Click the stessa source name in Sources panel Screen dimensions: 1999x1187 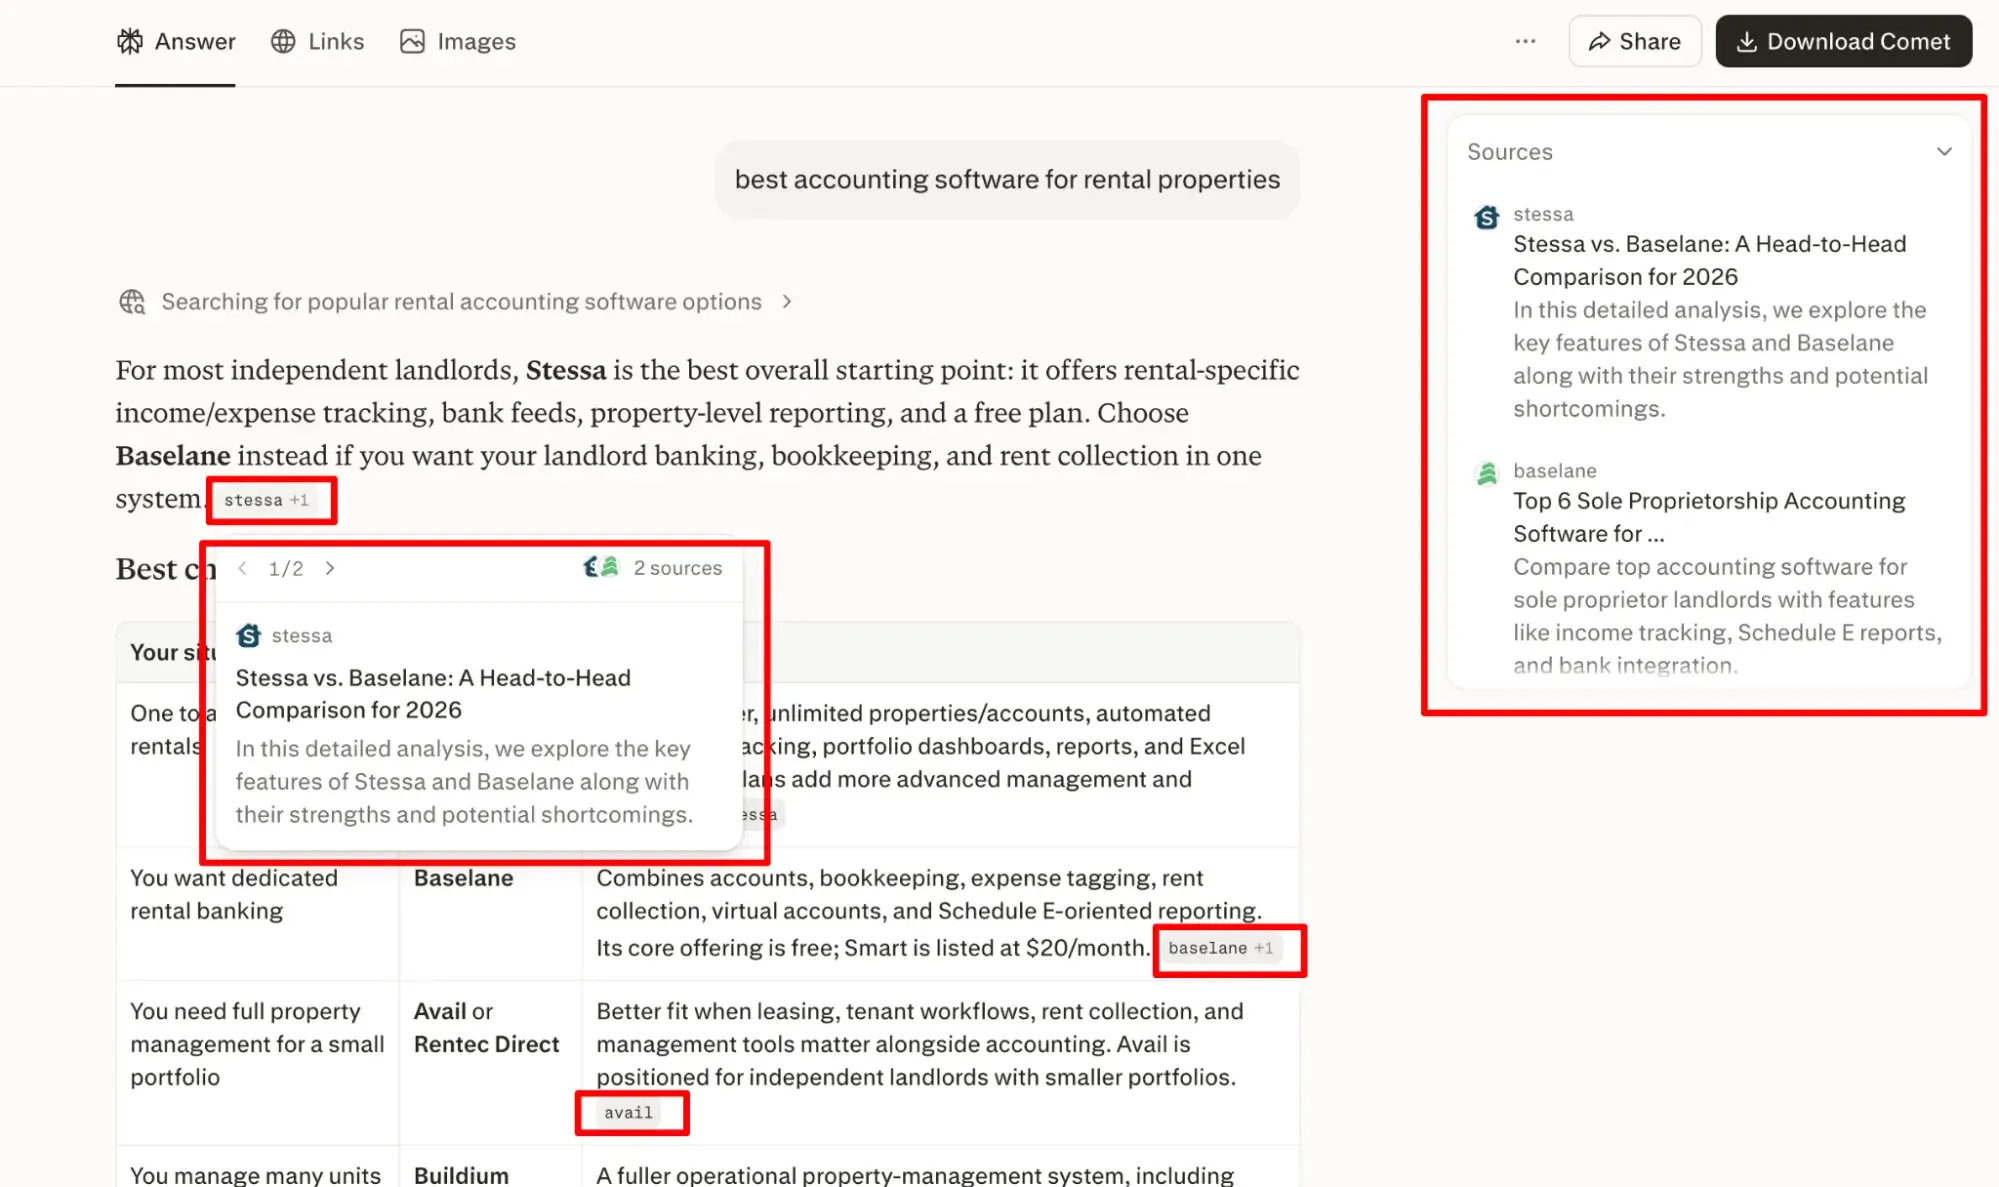pyautogui.click(x=1543, y=214)
